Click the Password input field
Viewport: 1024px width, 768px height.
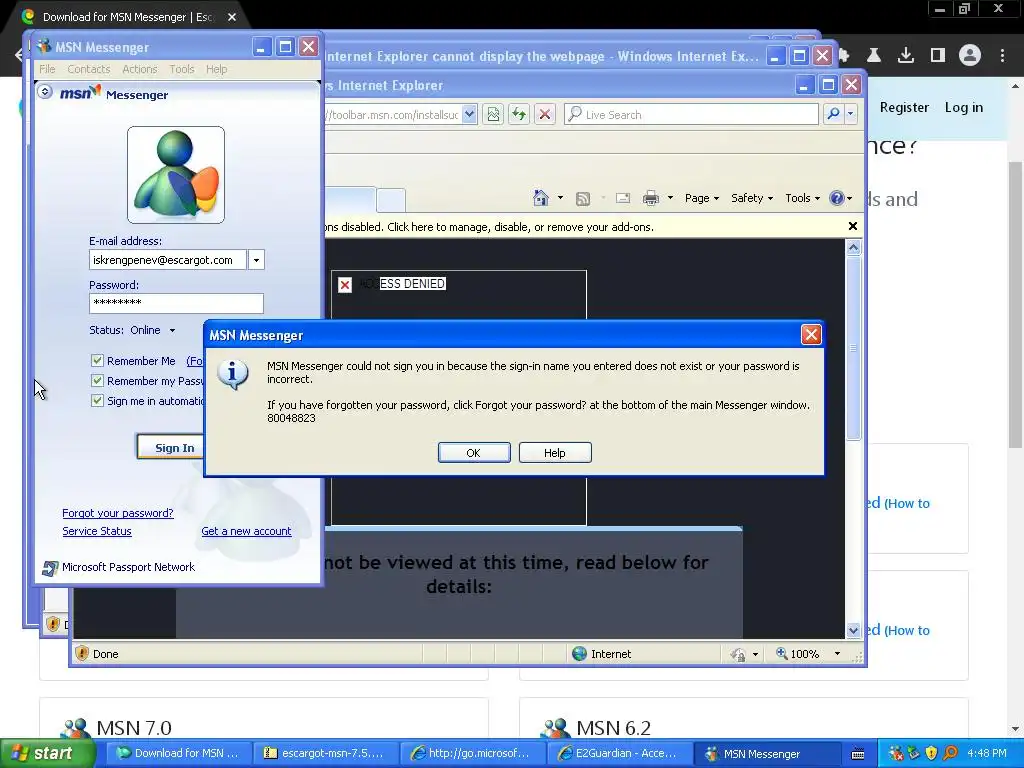(176, 303)
